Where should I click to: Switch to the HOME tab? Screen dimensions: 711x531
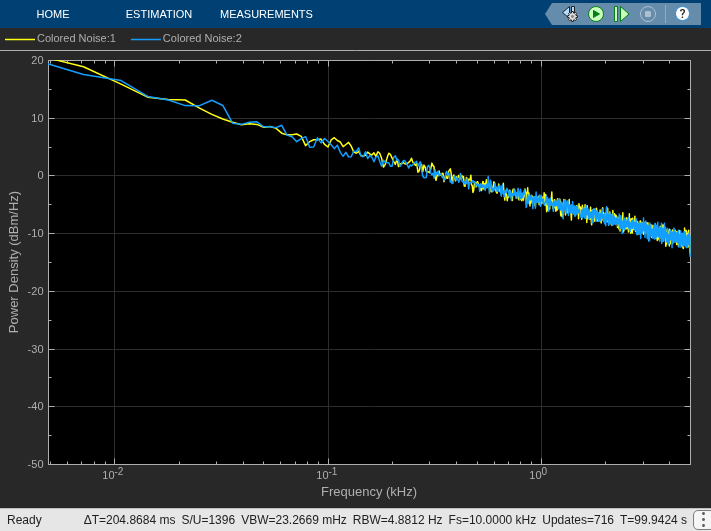click(x=53, y=14)
